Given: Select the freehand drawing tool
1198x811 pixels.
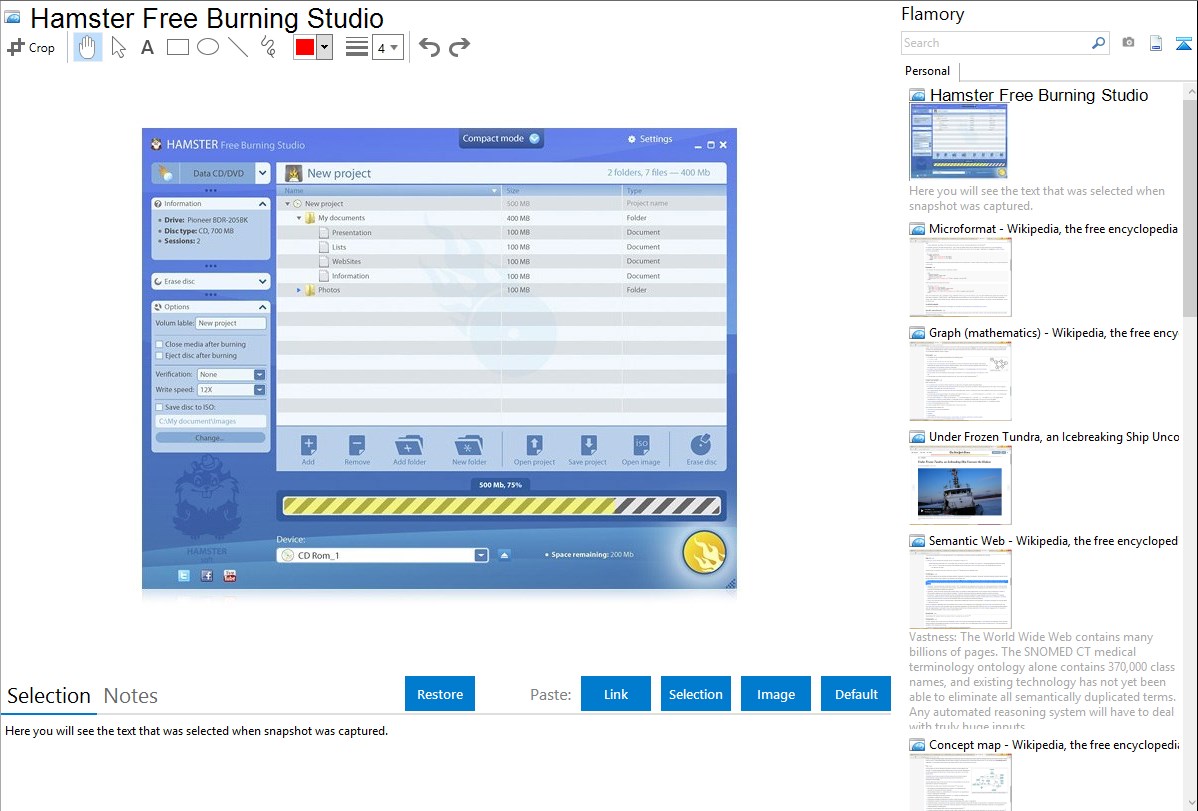Looking at the screenshot, I should (x=268, y=47).
